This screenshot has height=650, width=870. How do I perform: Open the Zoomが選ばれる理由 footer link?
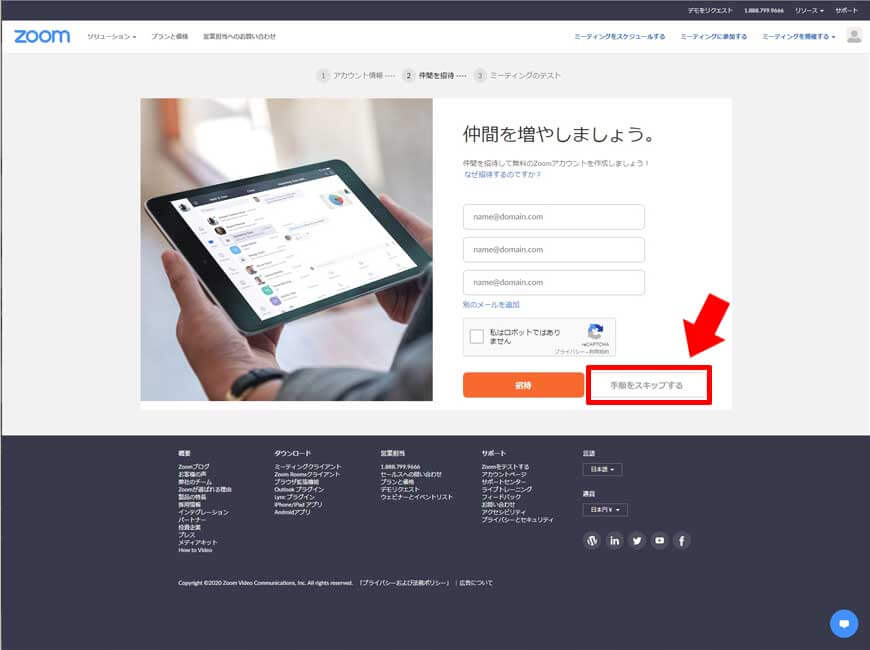pos(205,490)
